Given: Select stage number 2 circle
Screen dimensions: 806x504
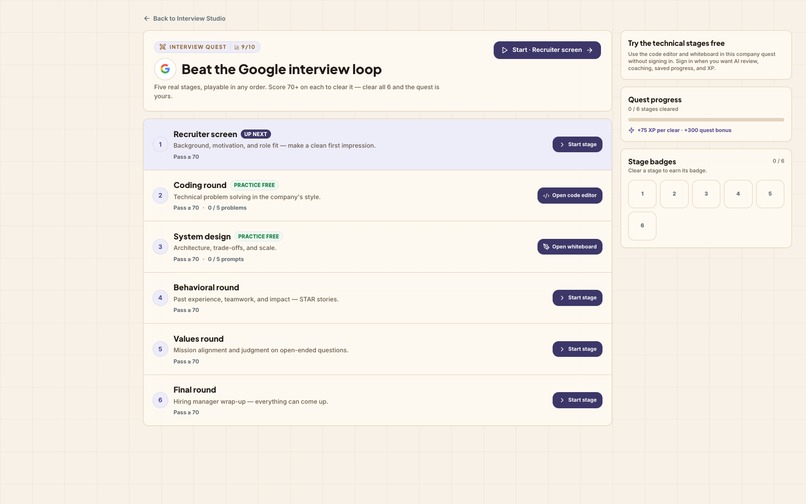Looking at the screenshot, I should 160,195.
